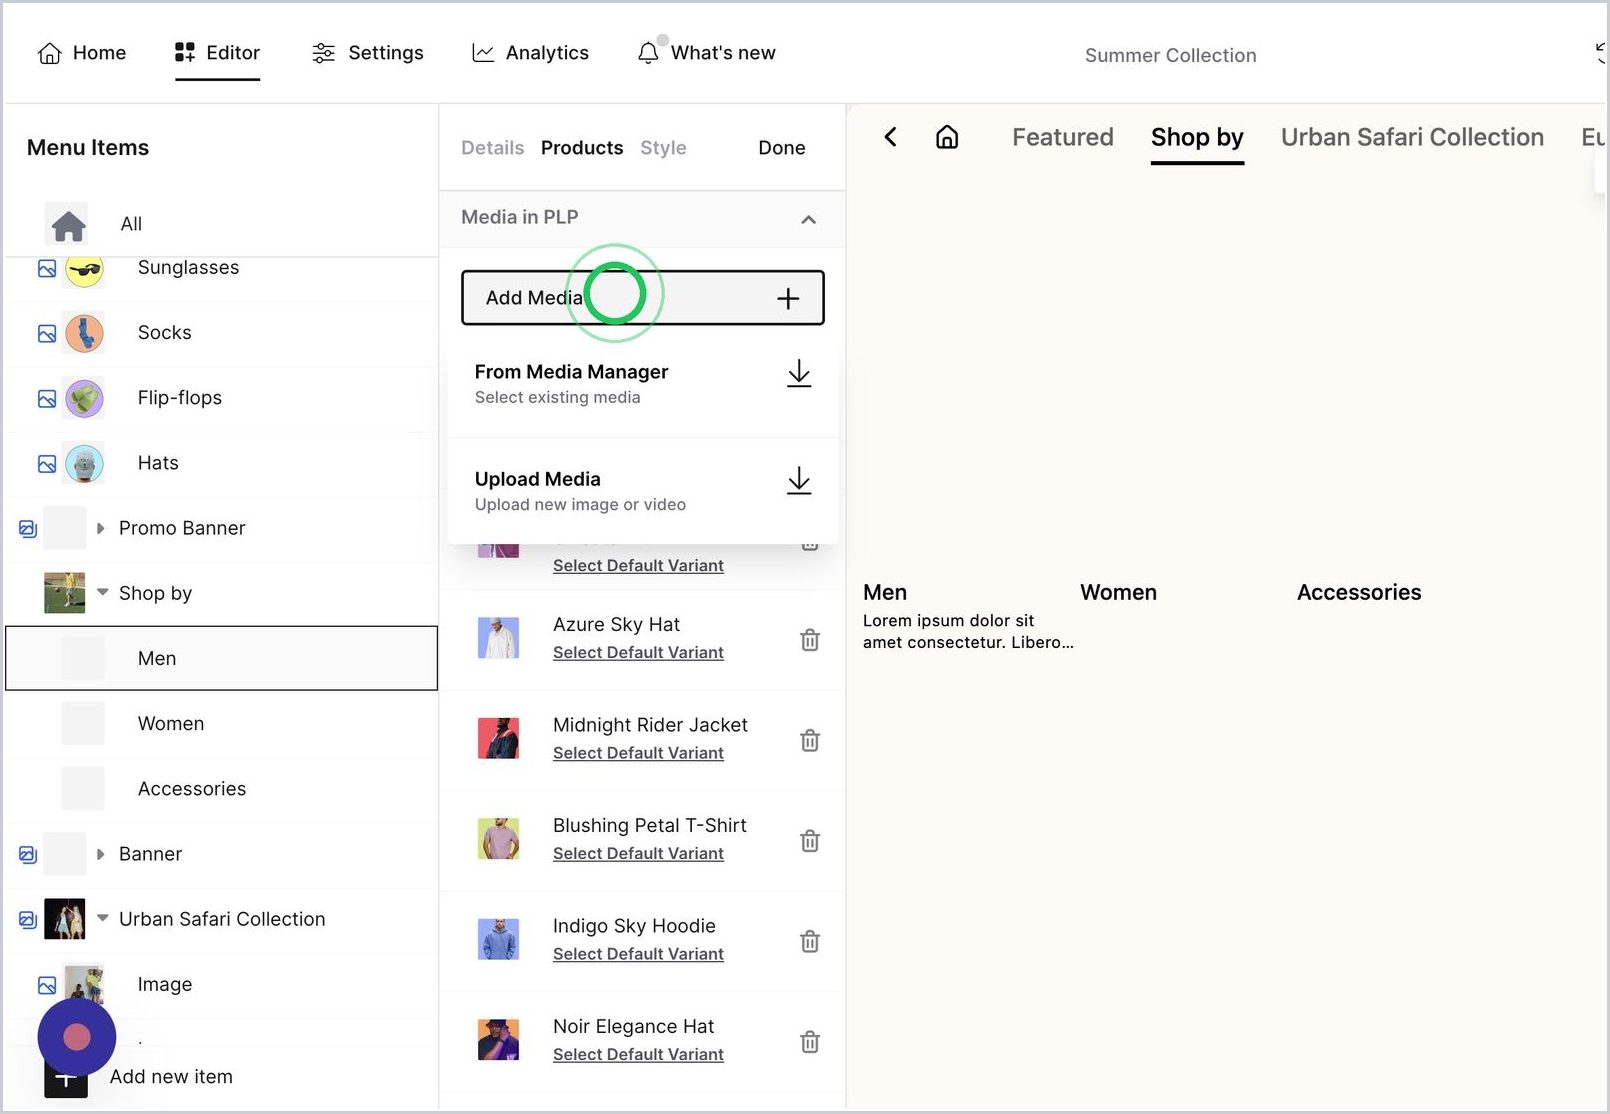
Task: Delete the Noir Elegance Hat product
Action: click(x=810, y=1042)
